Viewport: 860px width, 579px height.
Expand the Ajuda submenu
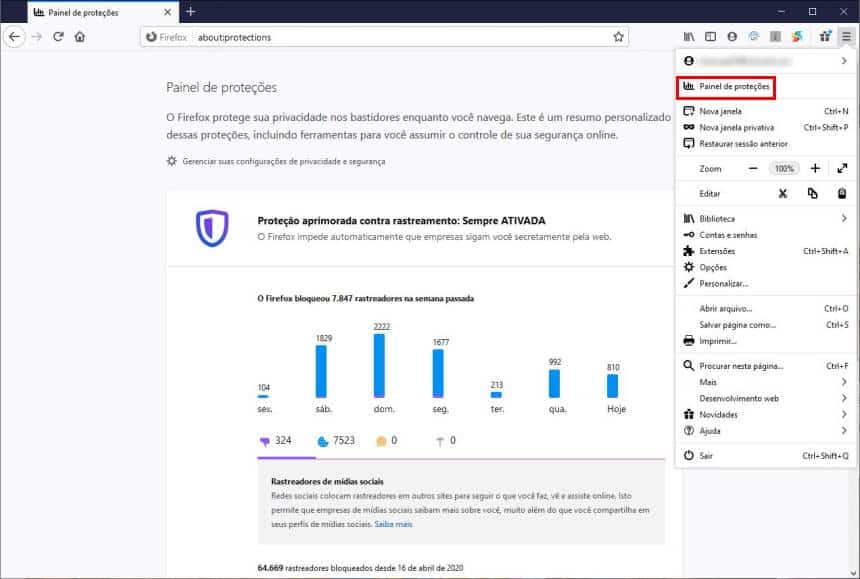pyautogui.click(x=766, y=431)
